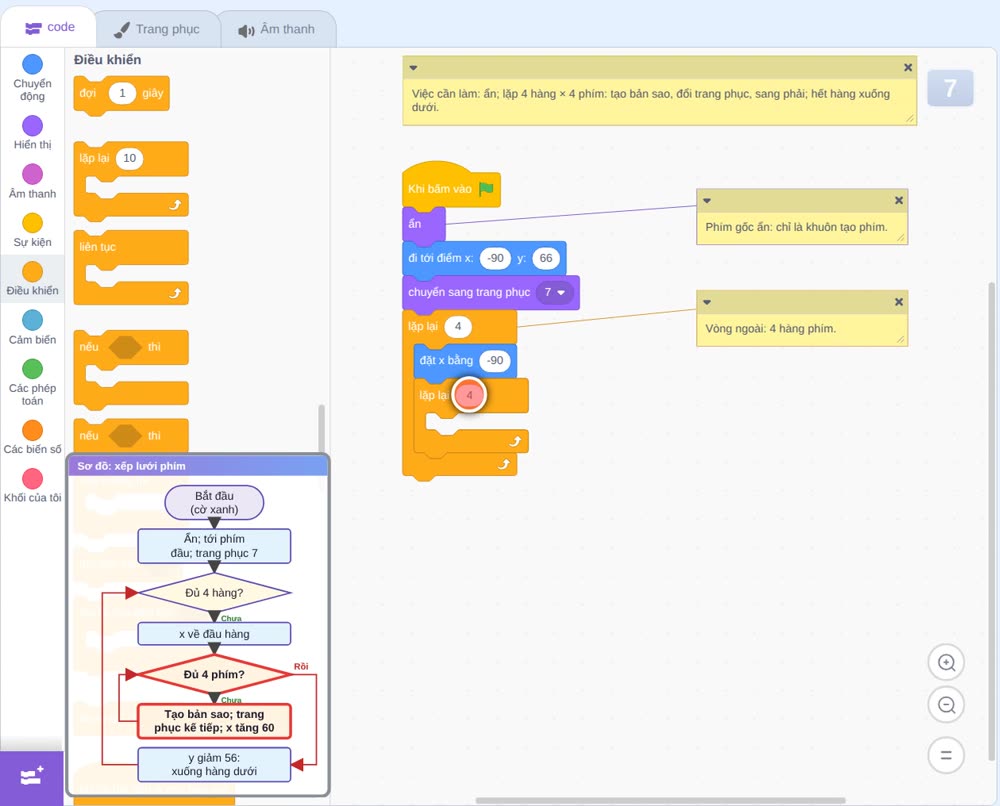The image size is (1000, 806).
Task: Open the Khối của tôi category
Action: [x=32, y=486]
